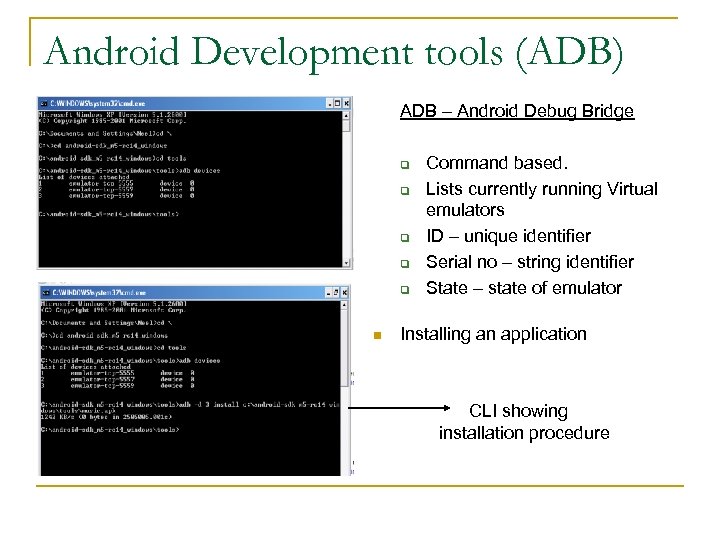Click 'Serial no – string identifier' bullet
Image resolution: width=720 pixels, height=540 pixels.
click(530, 262)
